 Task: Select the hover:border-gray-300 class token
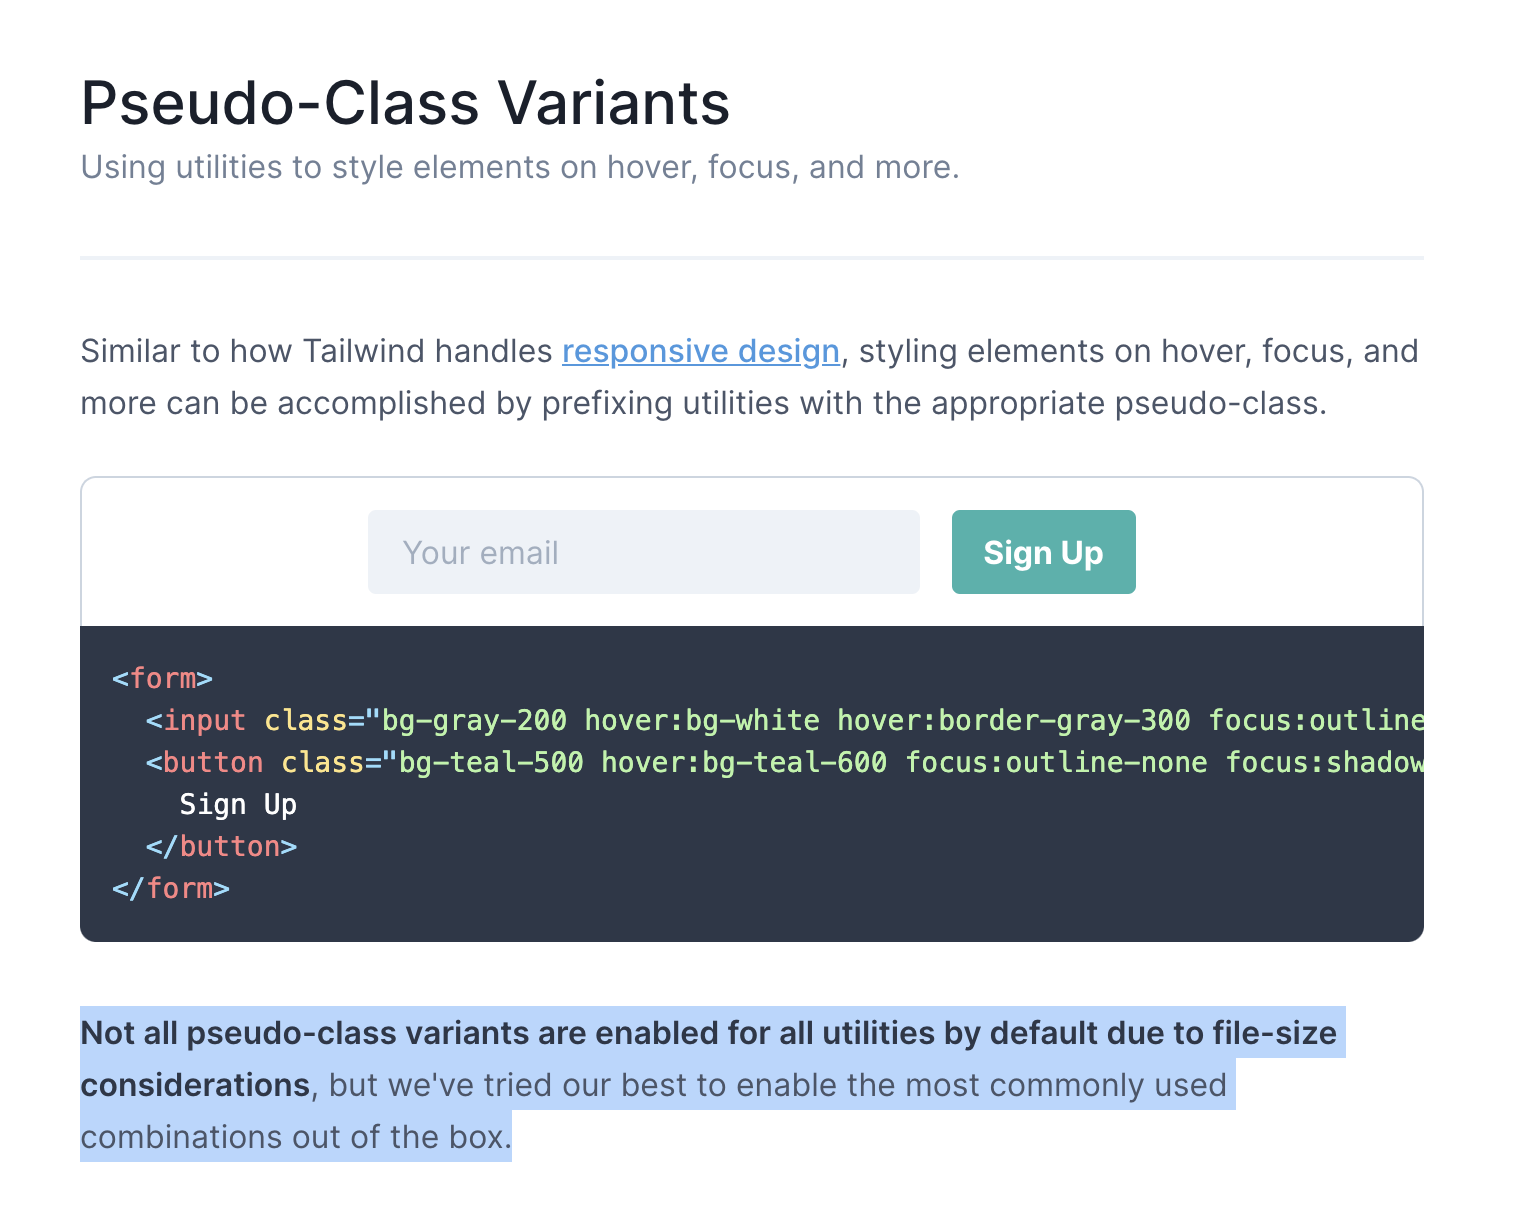click(1014, 720)
